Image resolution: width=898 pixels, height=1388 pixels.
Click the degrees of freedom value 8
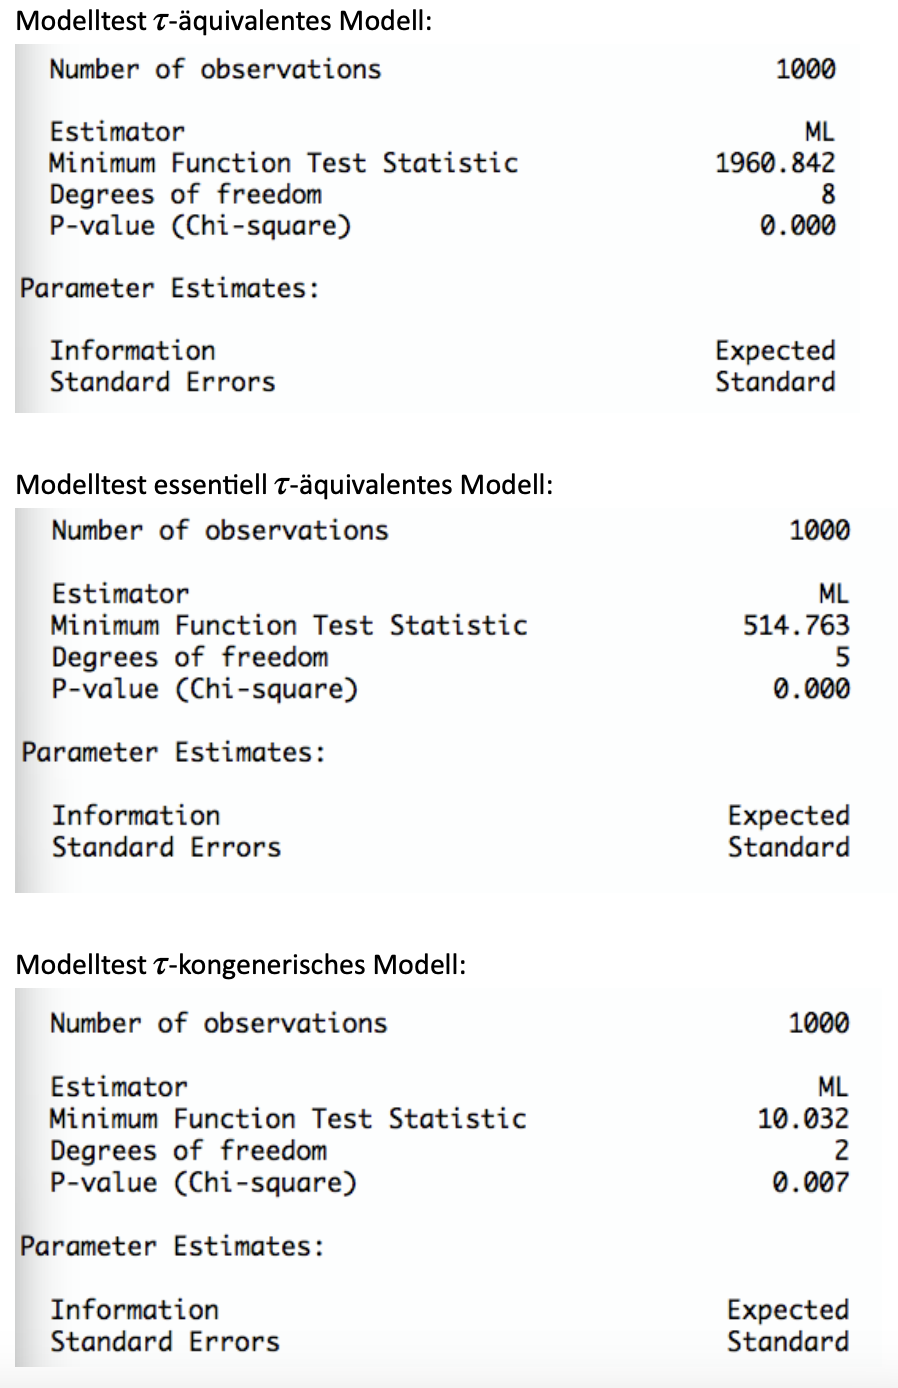click(827, 194)
